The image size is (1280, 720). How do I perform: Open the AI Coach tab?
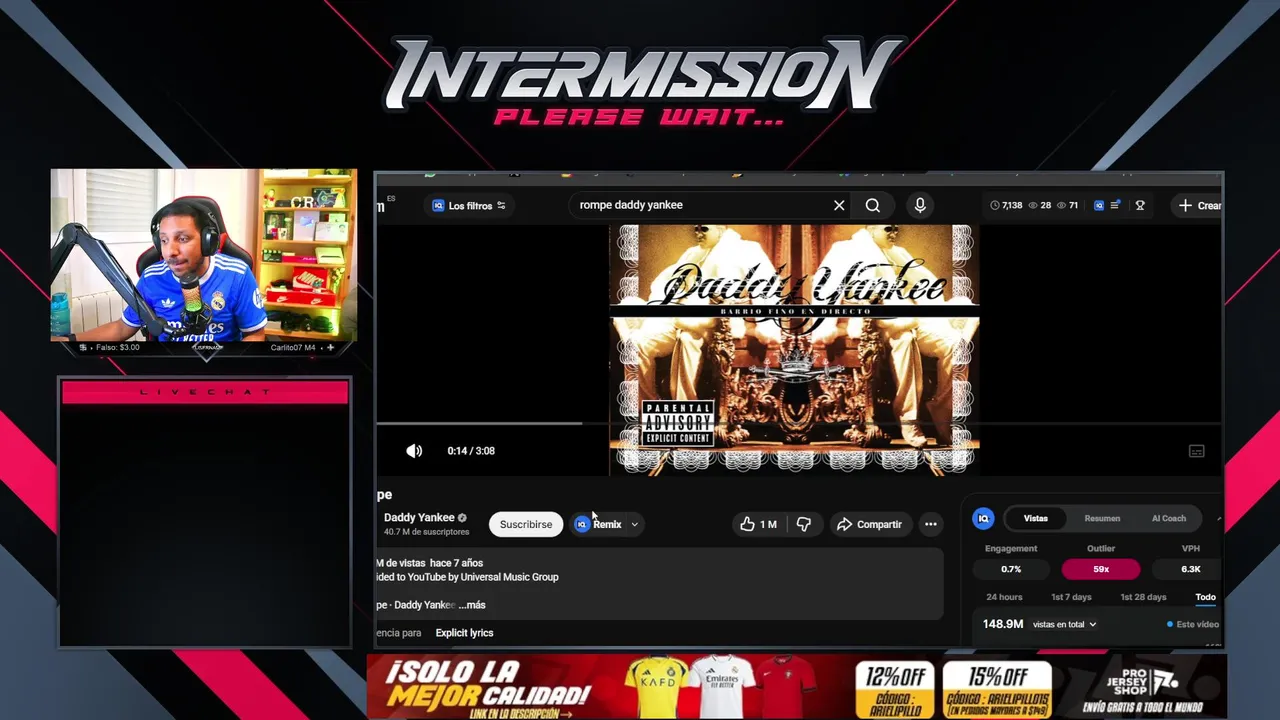[1168, 518]
